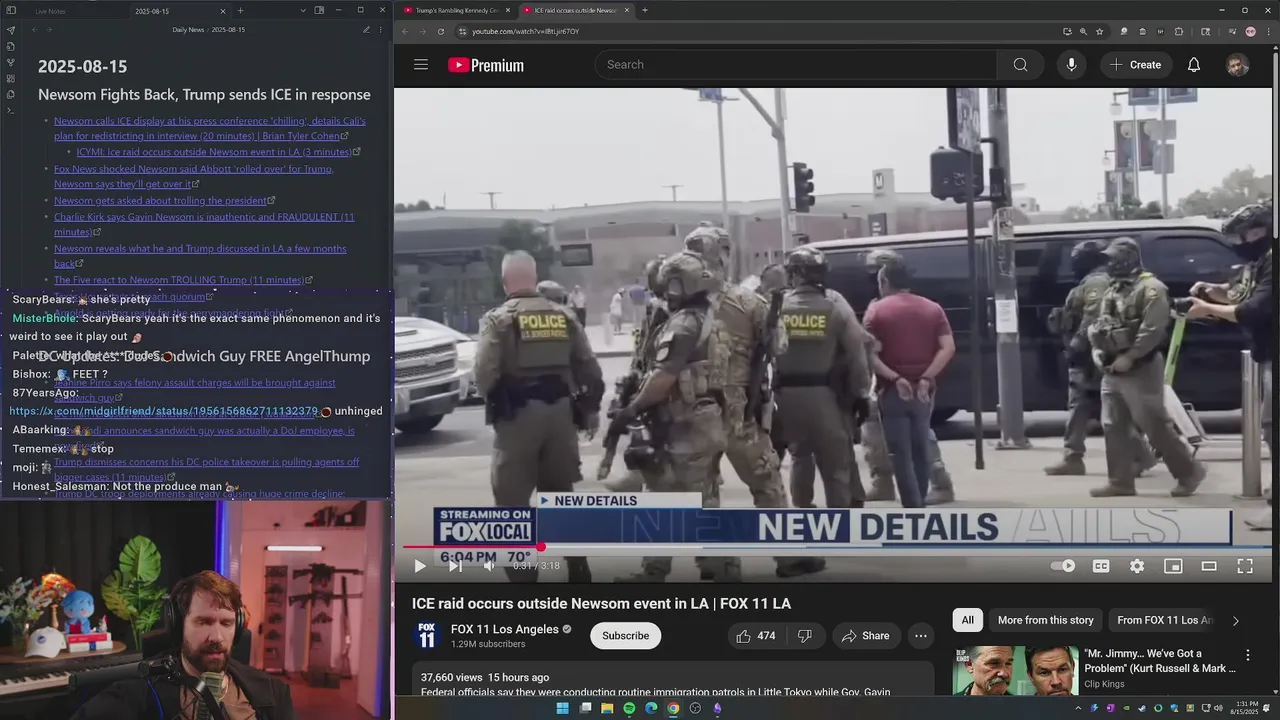Click the FOX 11 channel avatar
Image resolution: width=1280 pixels, height=720 pixels.
(x=427, y=636)
